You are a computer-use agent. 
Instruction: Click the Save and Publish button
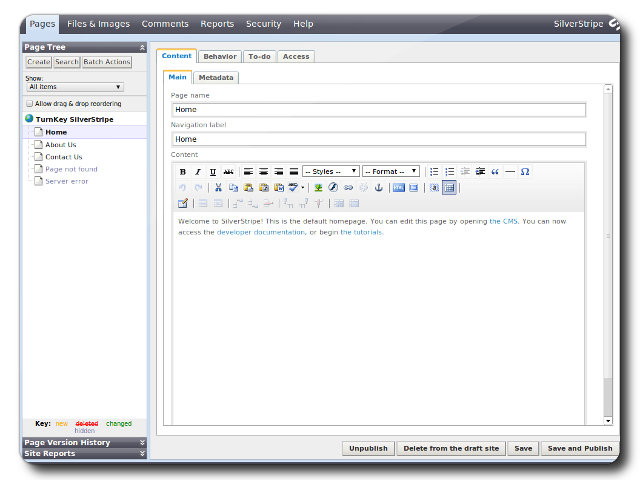tap(580, 449)
